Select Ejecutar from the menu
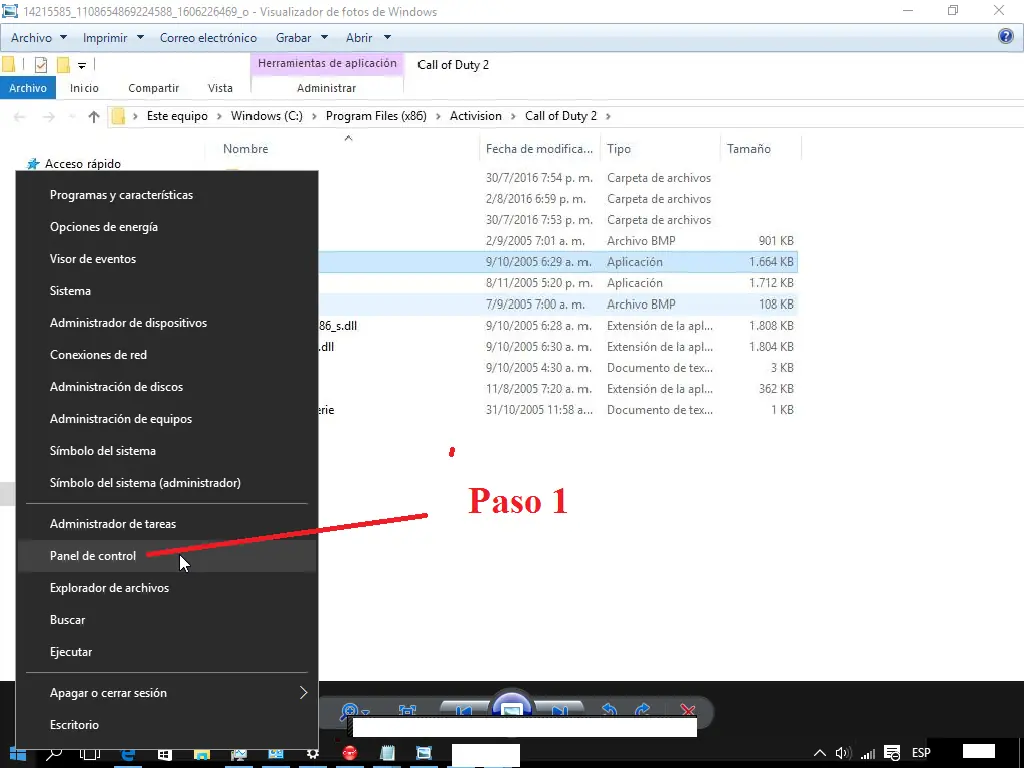 167,652
